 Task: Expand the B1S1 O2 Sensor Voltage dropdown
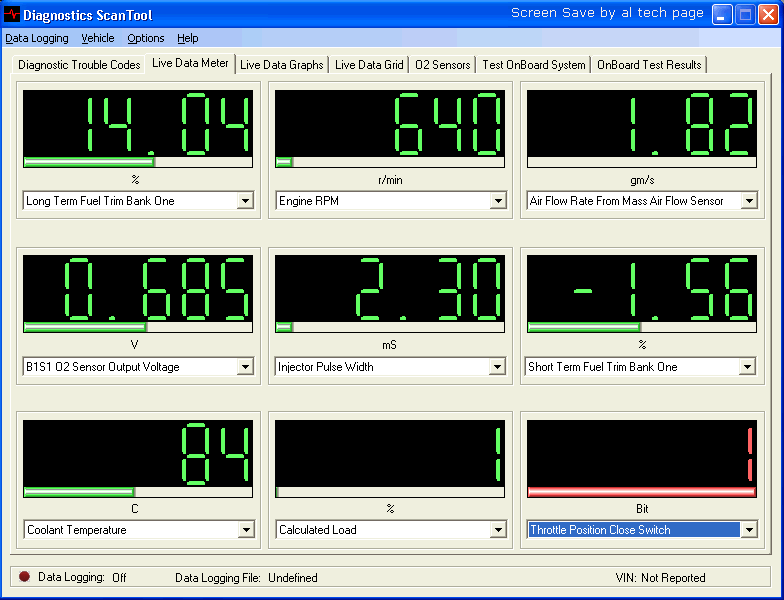click(245, 367)
